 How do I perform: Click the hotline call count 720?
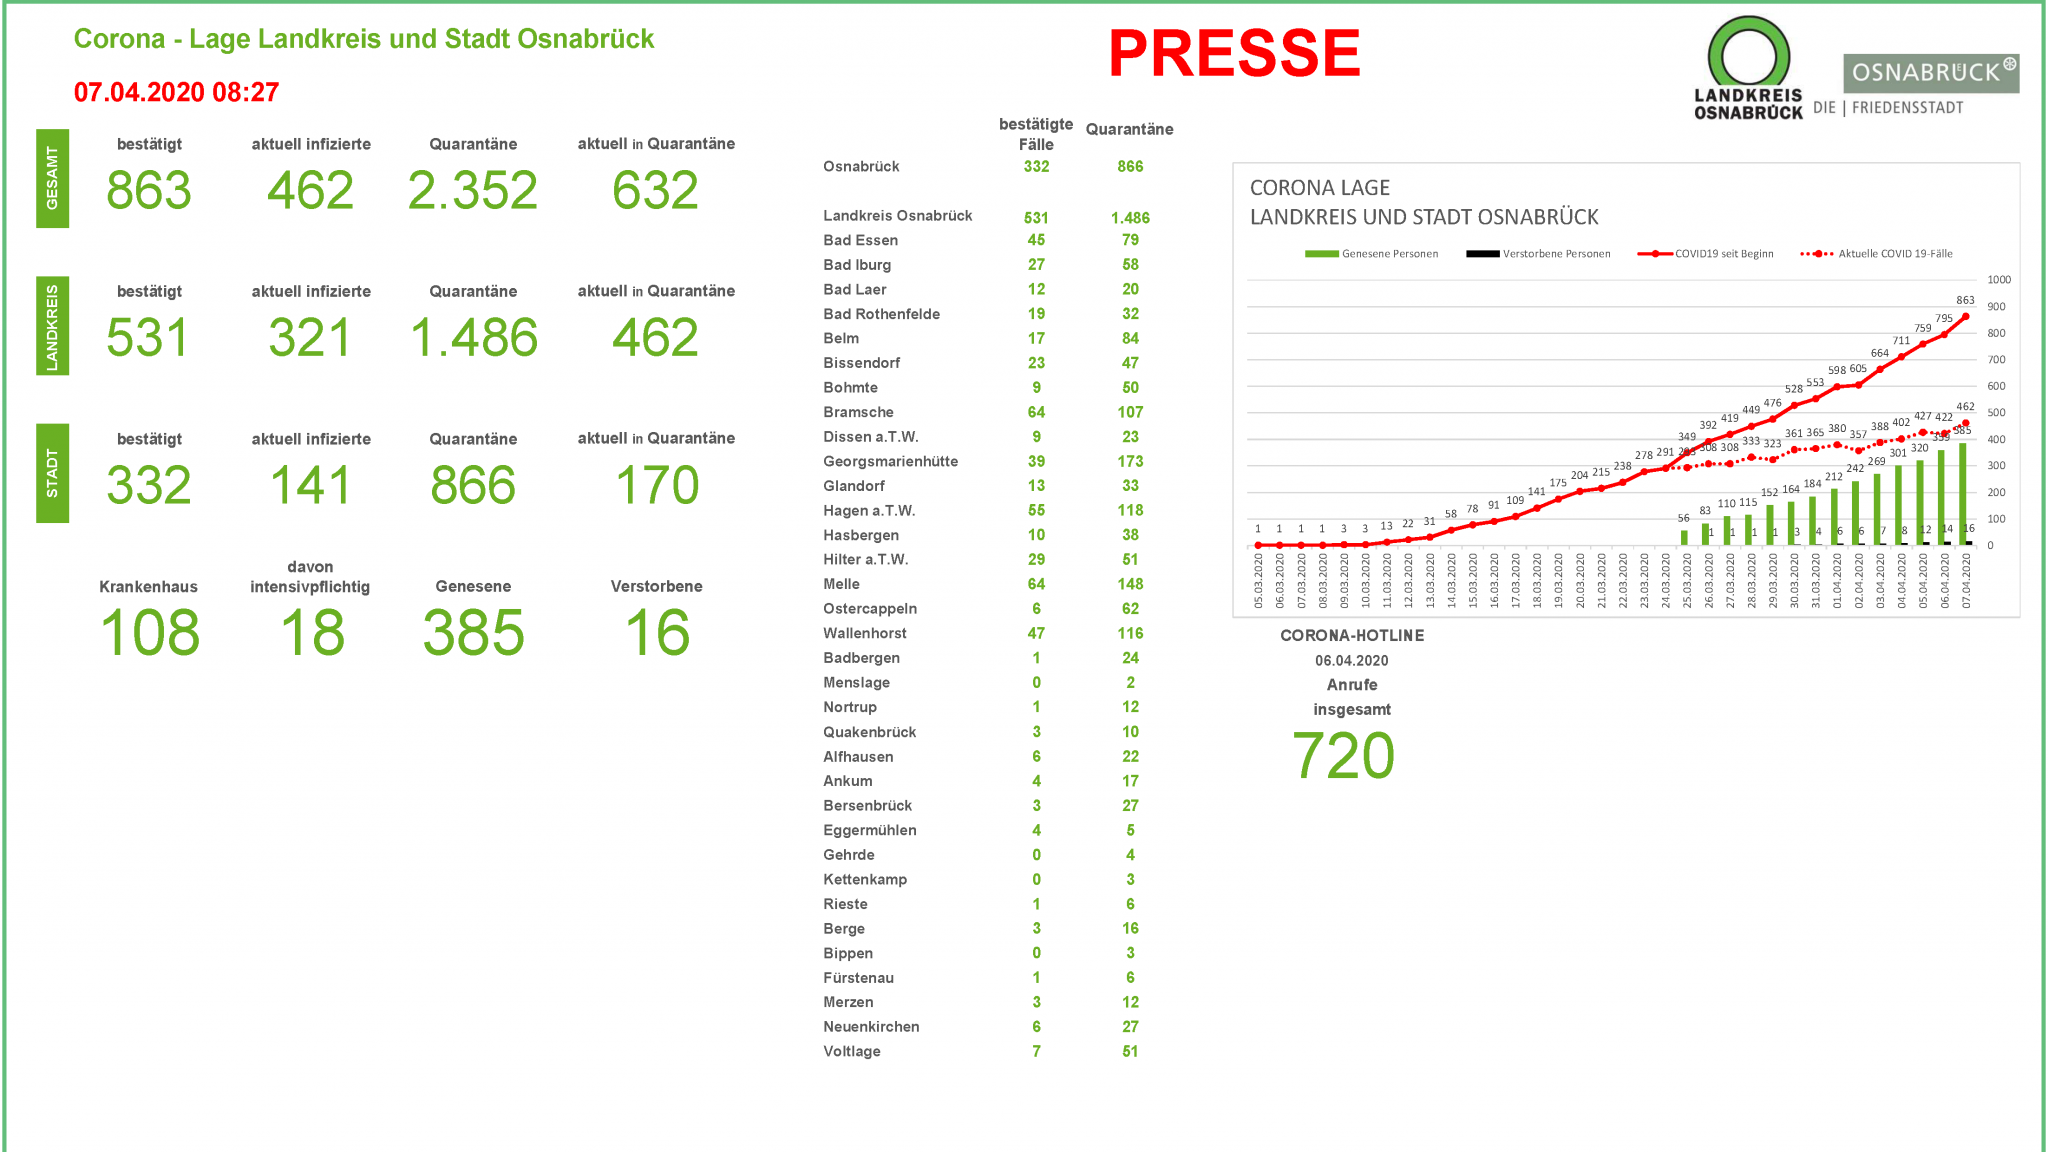pyautogui.click(x=1343, y=756)
